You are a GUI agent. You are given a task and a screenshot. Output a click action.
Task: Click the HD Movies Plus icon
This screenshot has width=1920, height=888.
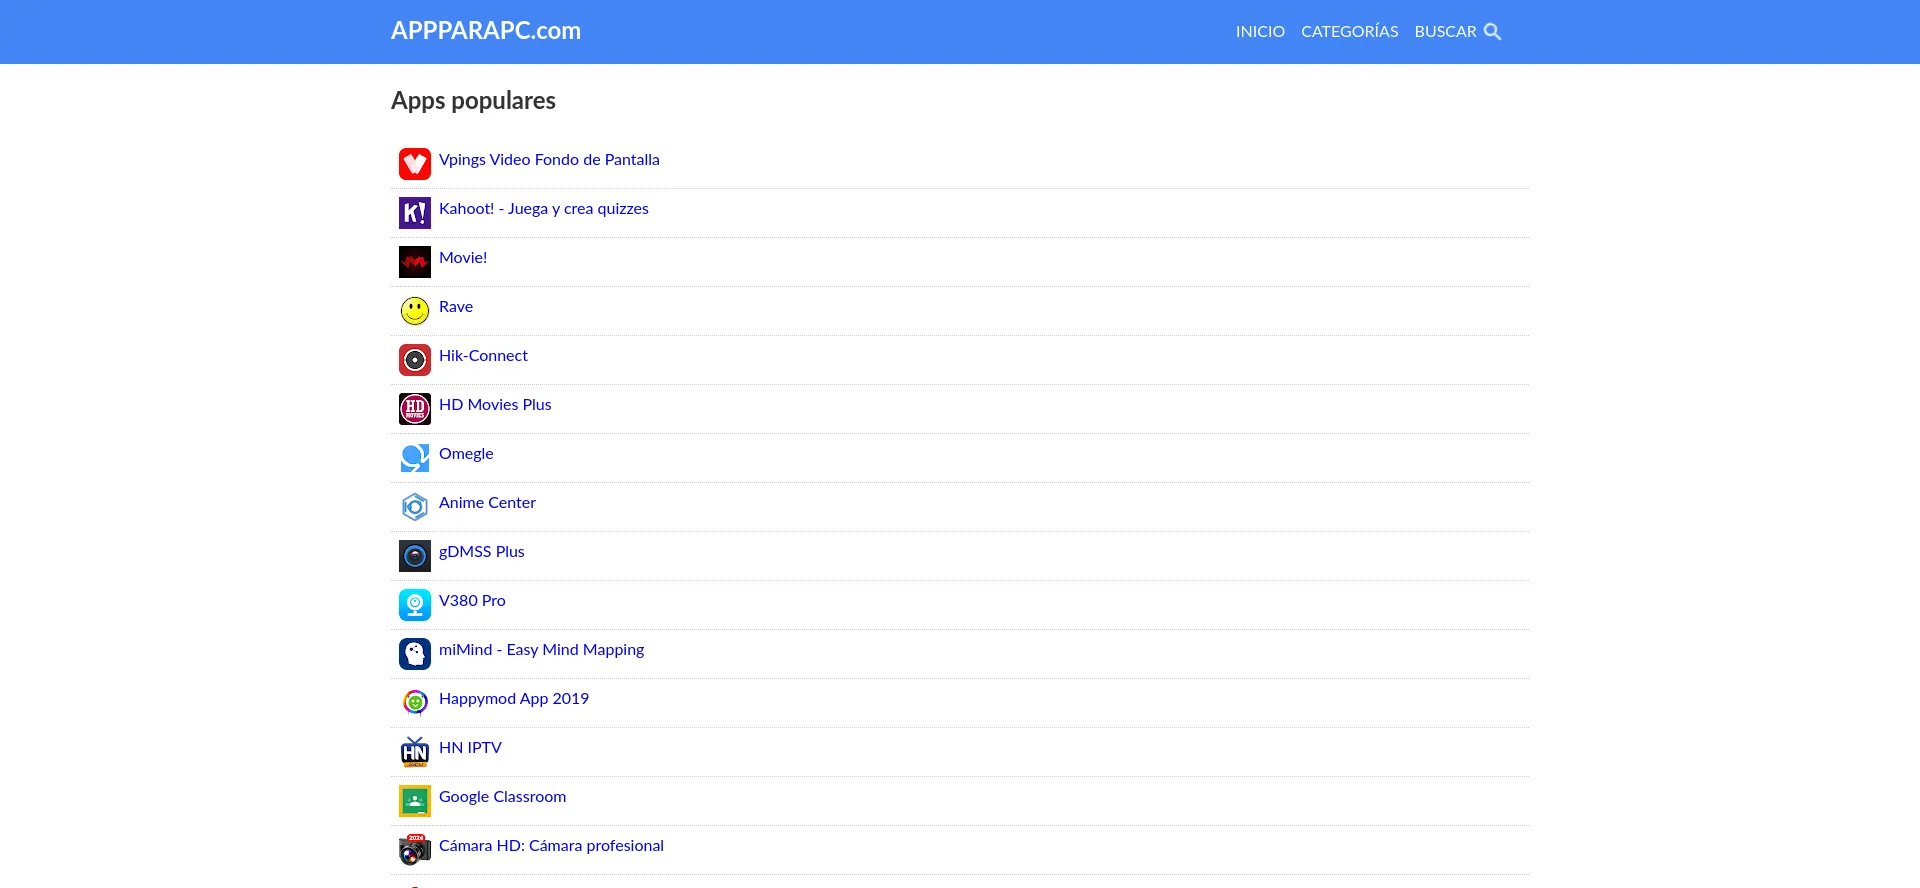415,409
